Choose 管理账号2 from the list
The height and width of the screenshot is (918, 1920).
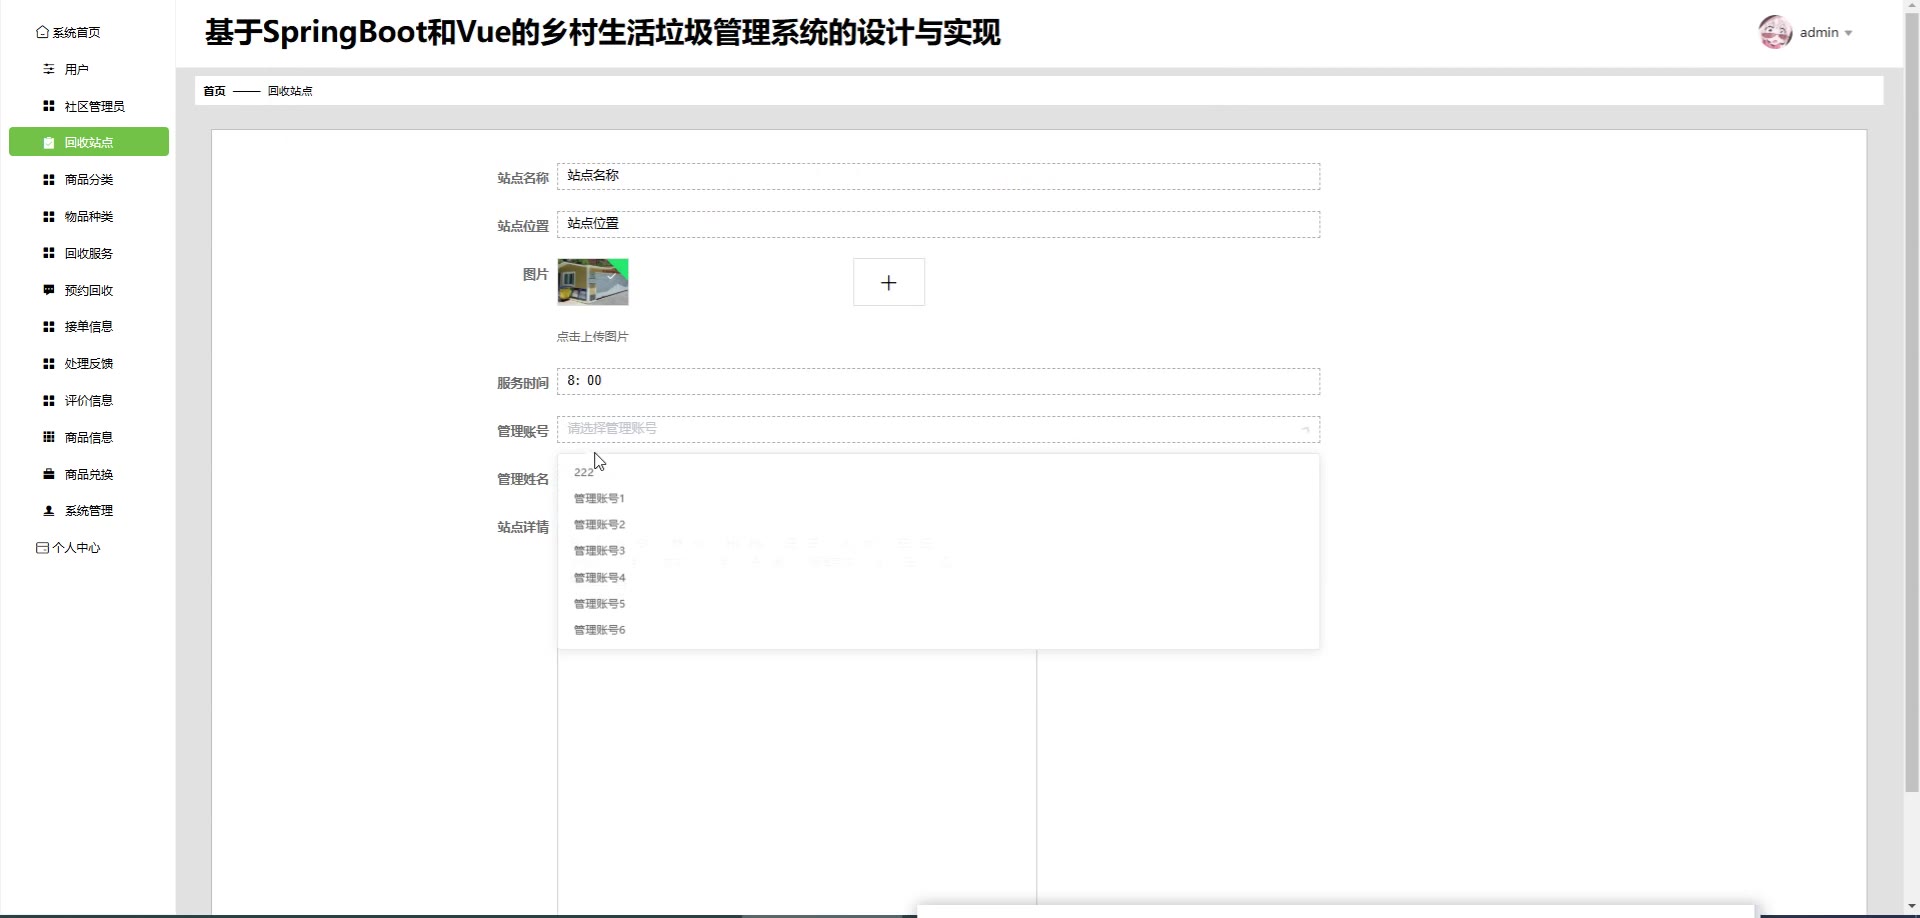(938, 524)
